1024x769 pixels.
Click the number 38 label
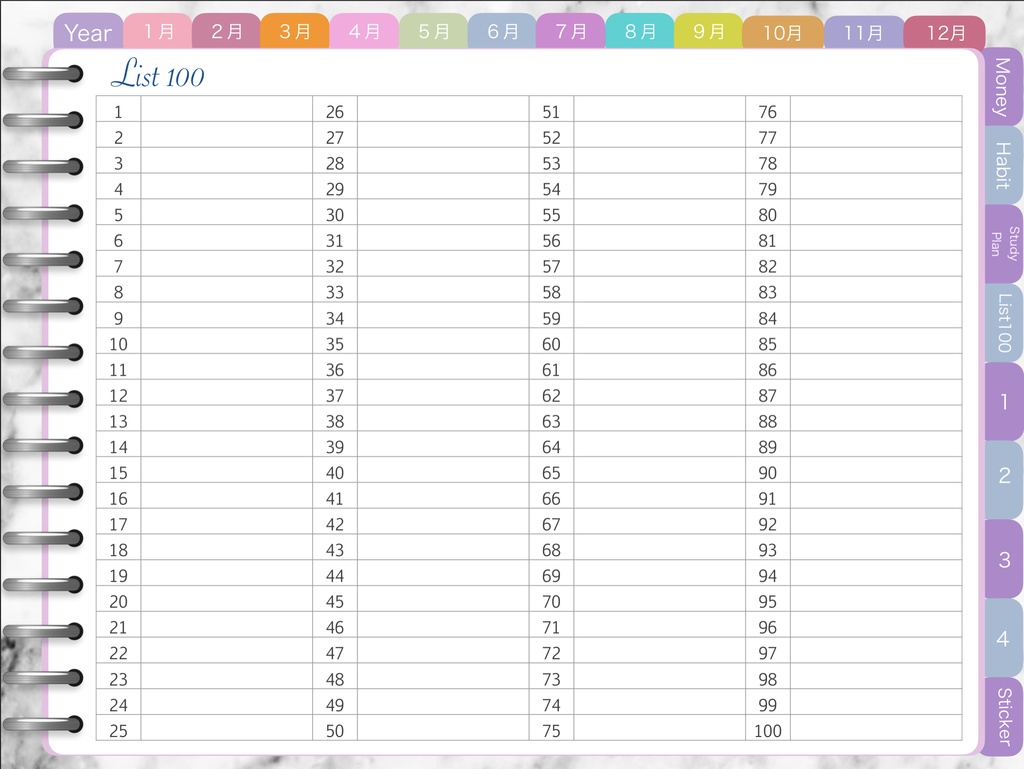pyautogui.click(x=335, y=422)
